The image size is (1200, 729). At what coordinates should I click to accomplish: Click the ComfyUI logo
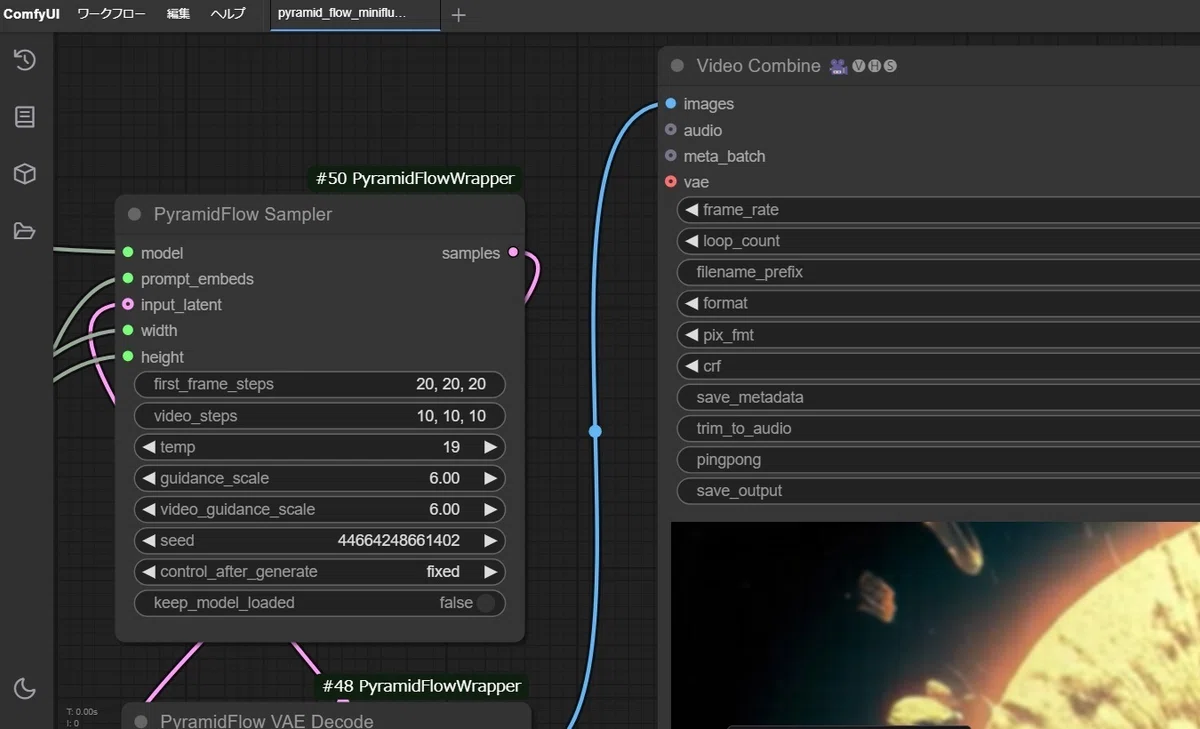point(32,14)
